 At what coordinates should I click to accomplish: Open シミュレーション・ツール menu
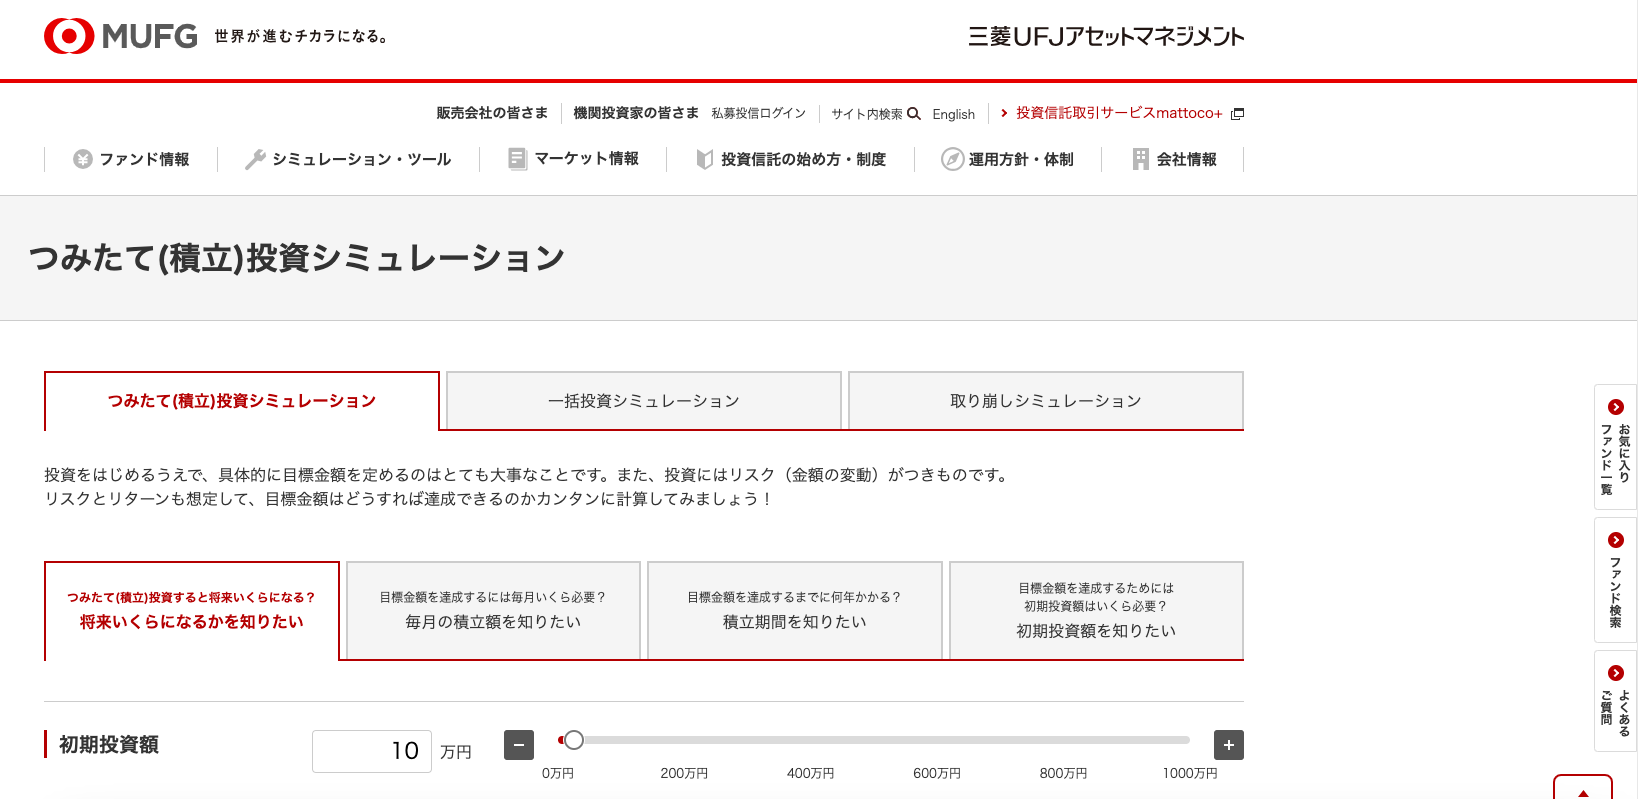coord(348,159)
